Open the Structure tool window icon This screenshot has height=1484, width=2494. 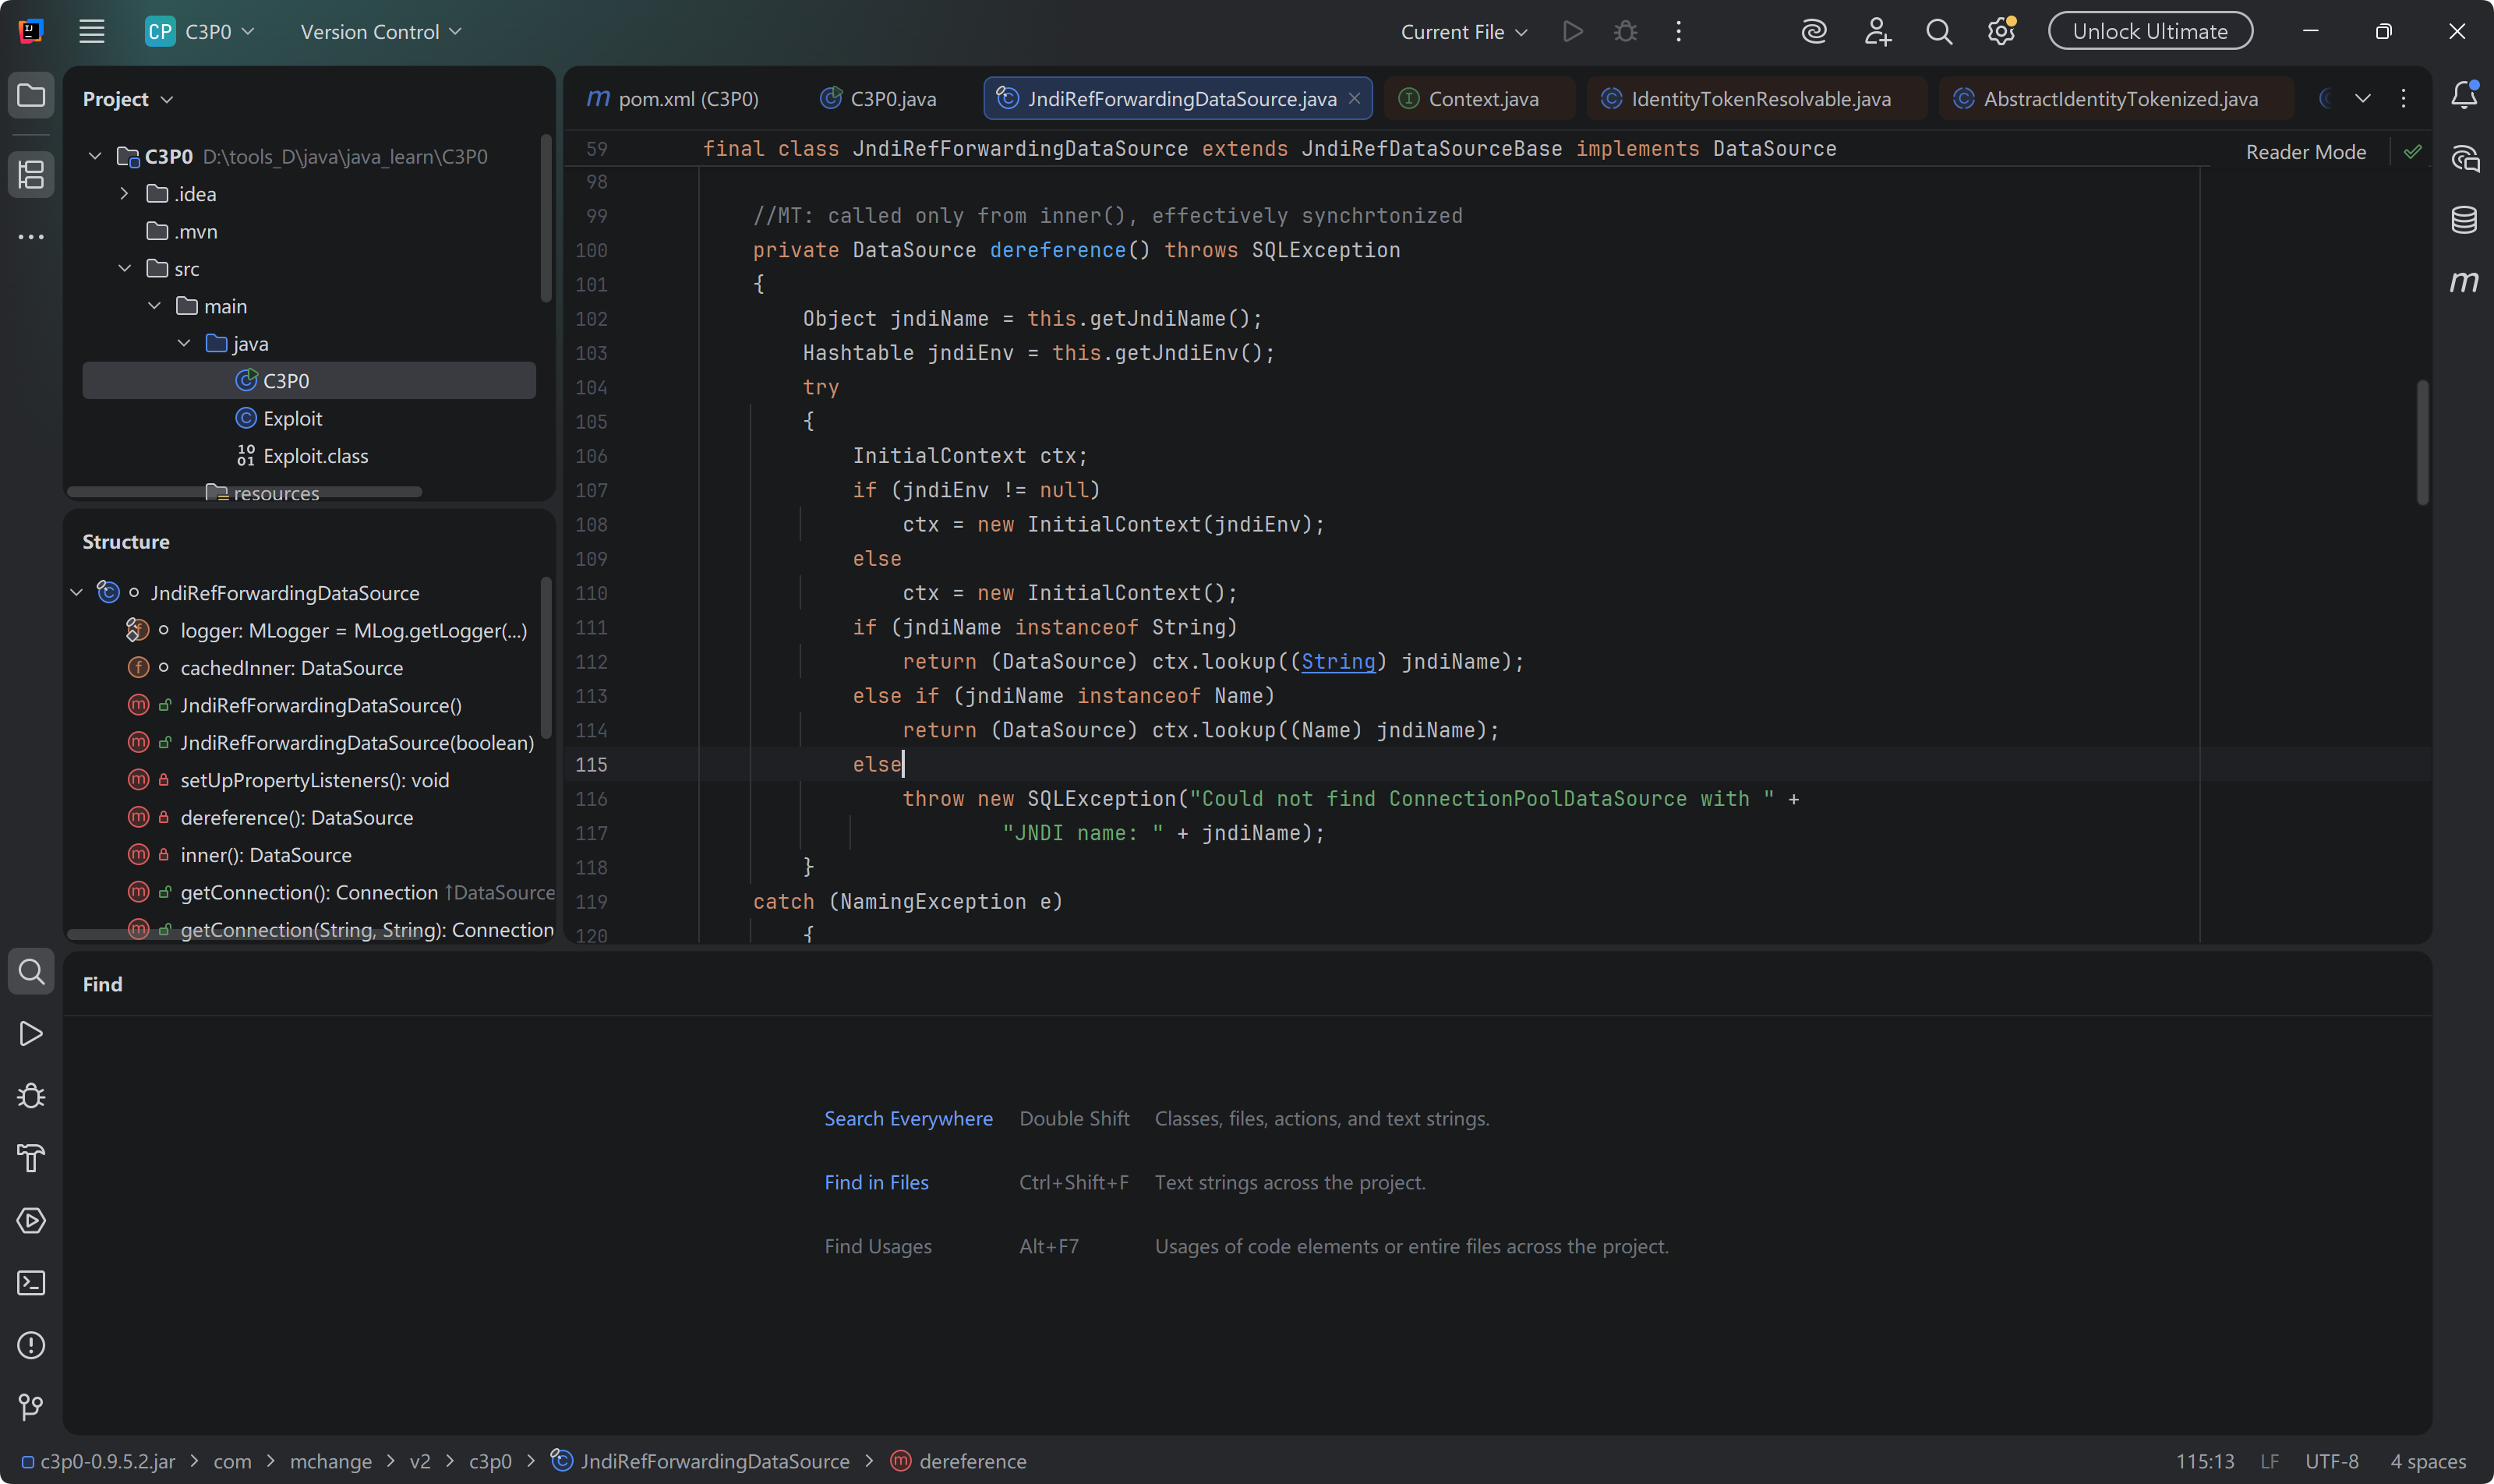point(31,175)
